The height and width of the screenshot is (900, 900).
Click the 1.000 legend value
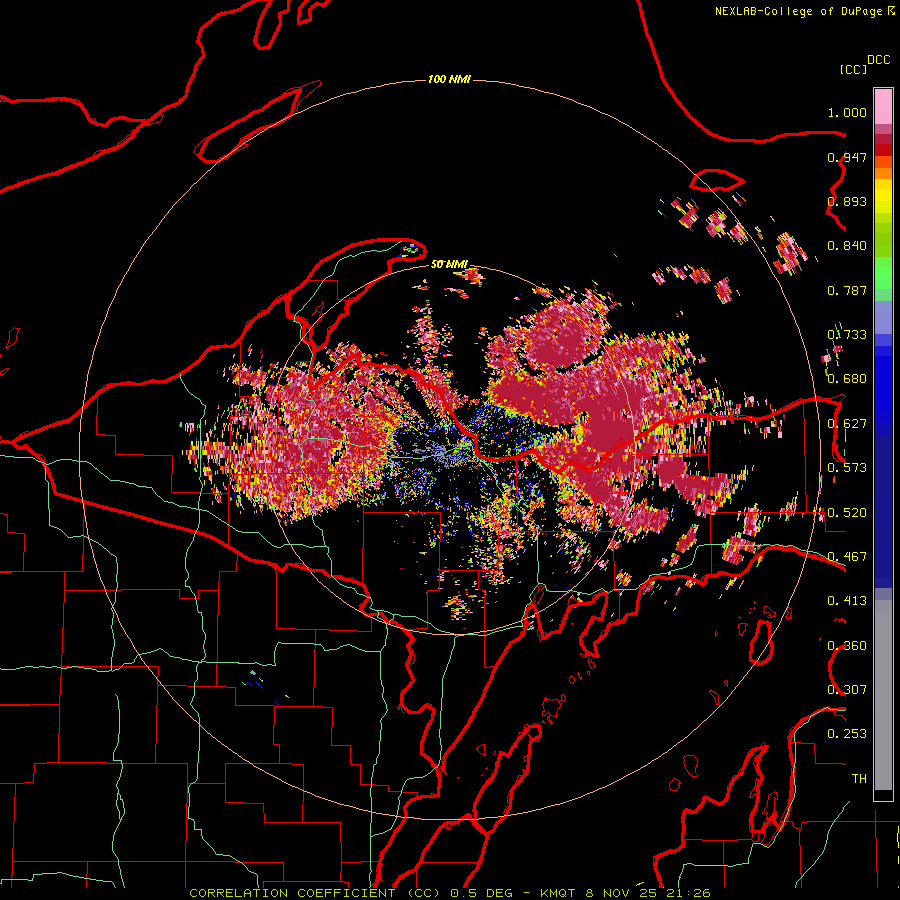tap(847, 112)
